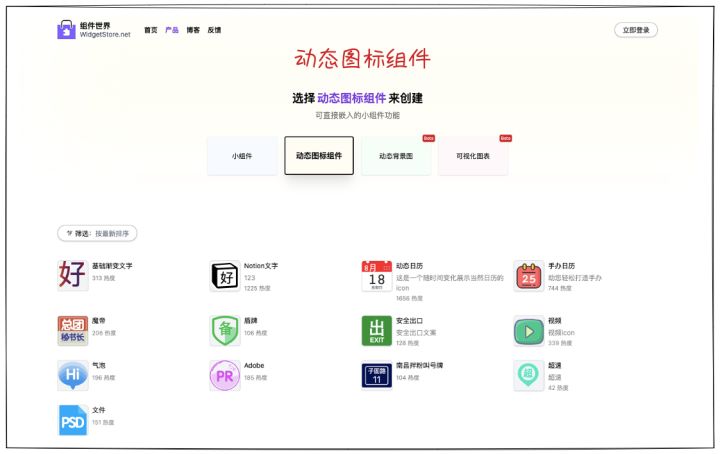Open the 视频 widget title
The height and width of the screenshot is (454, 720).
555,320
